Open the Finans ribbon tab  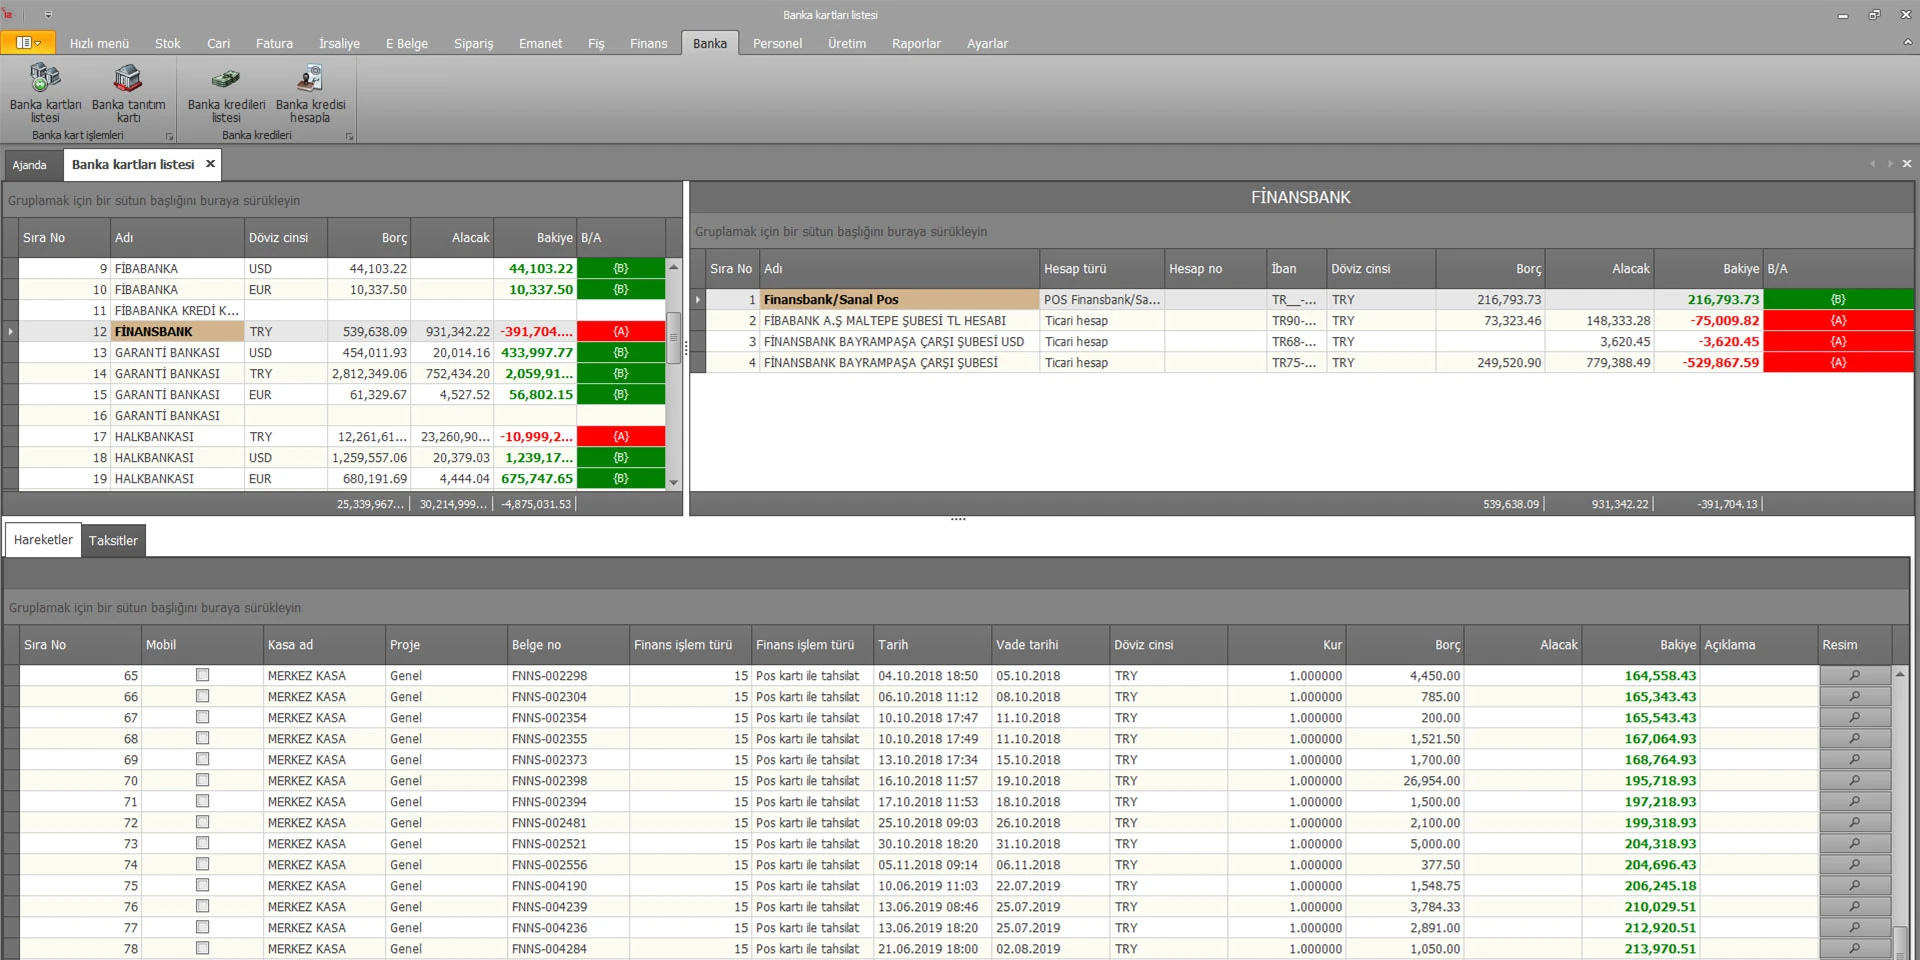coord(648,43)
